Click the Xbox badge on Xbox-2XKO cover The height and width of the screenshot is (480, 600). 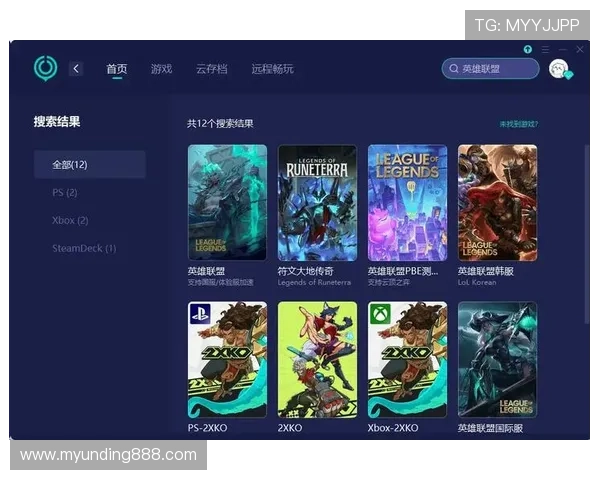[x=380, y=313]
